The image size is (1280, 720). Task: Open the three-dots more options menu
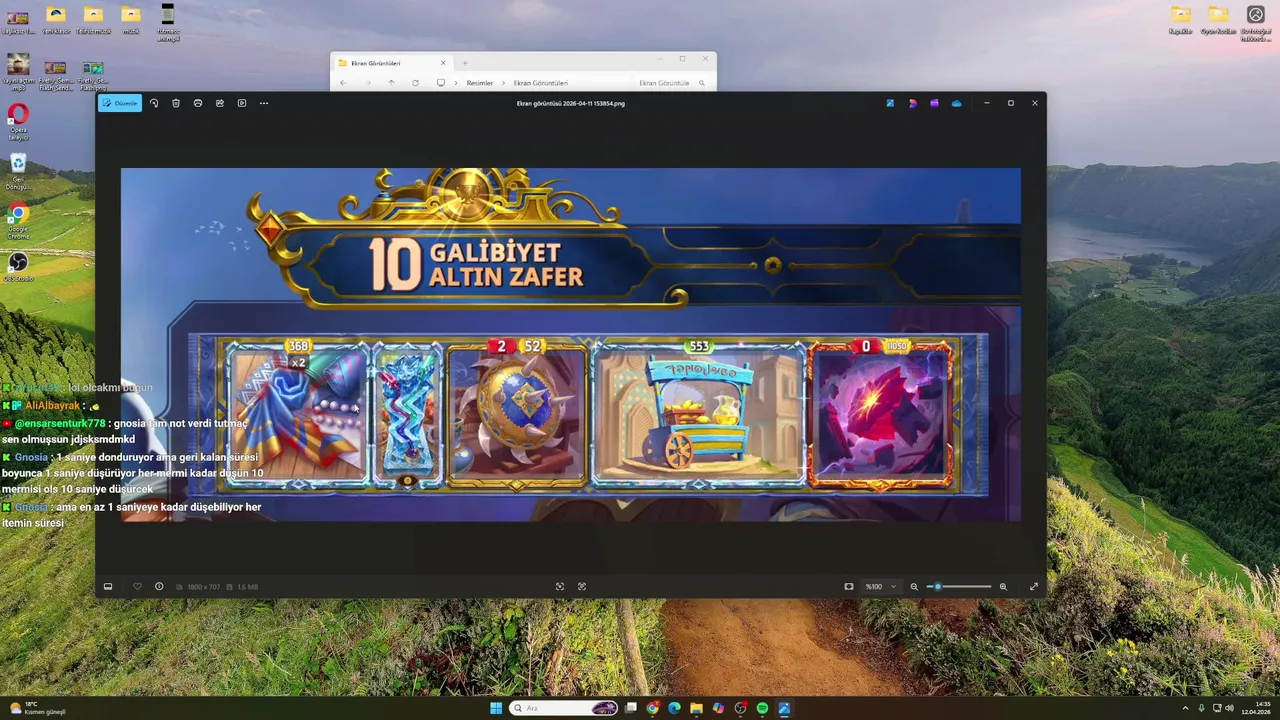pyautogui.click(x=264, y=103)
